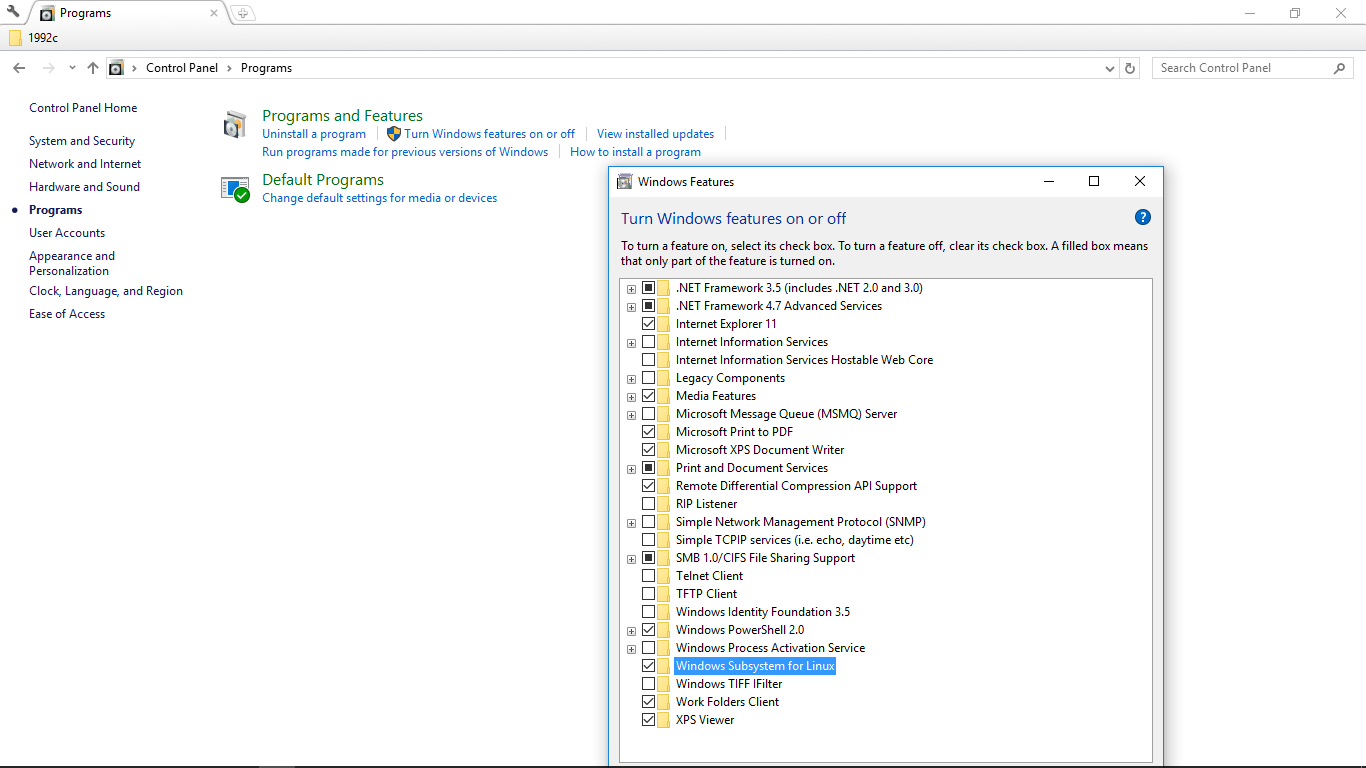
Task: Open Control Panel from the breadcrumb
Action: click(x=182, y=67)
